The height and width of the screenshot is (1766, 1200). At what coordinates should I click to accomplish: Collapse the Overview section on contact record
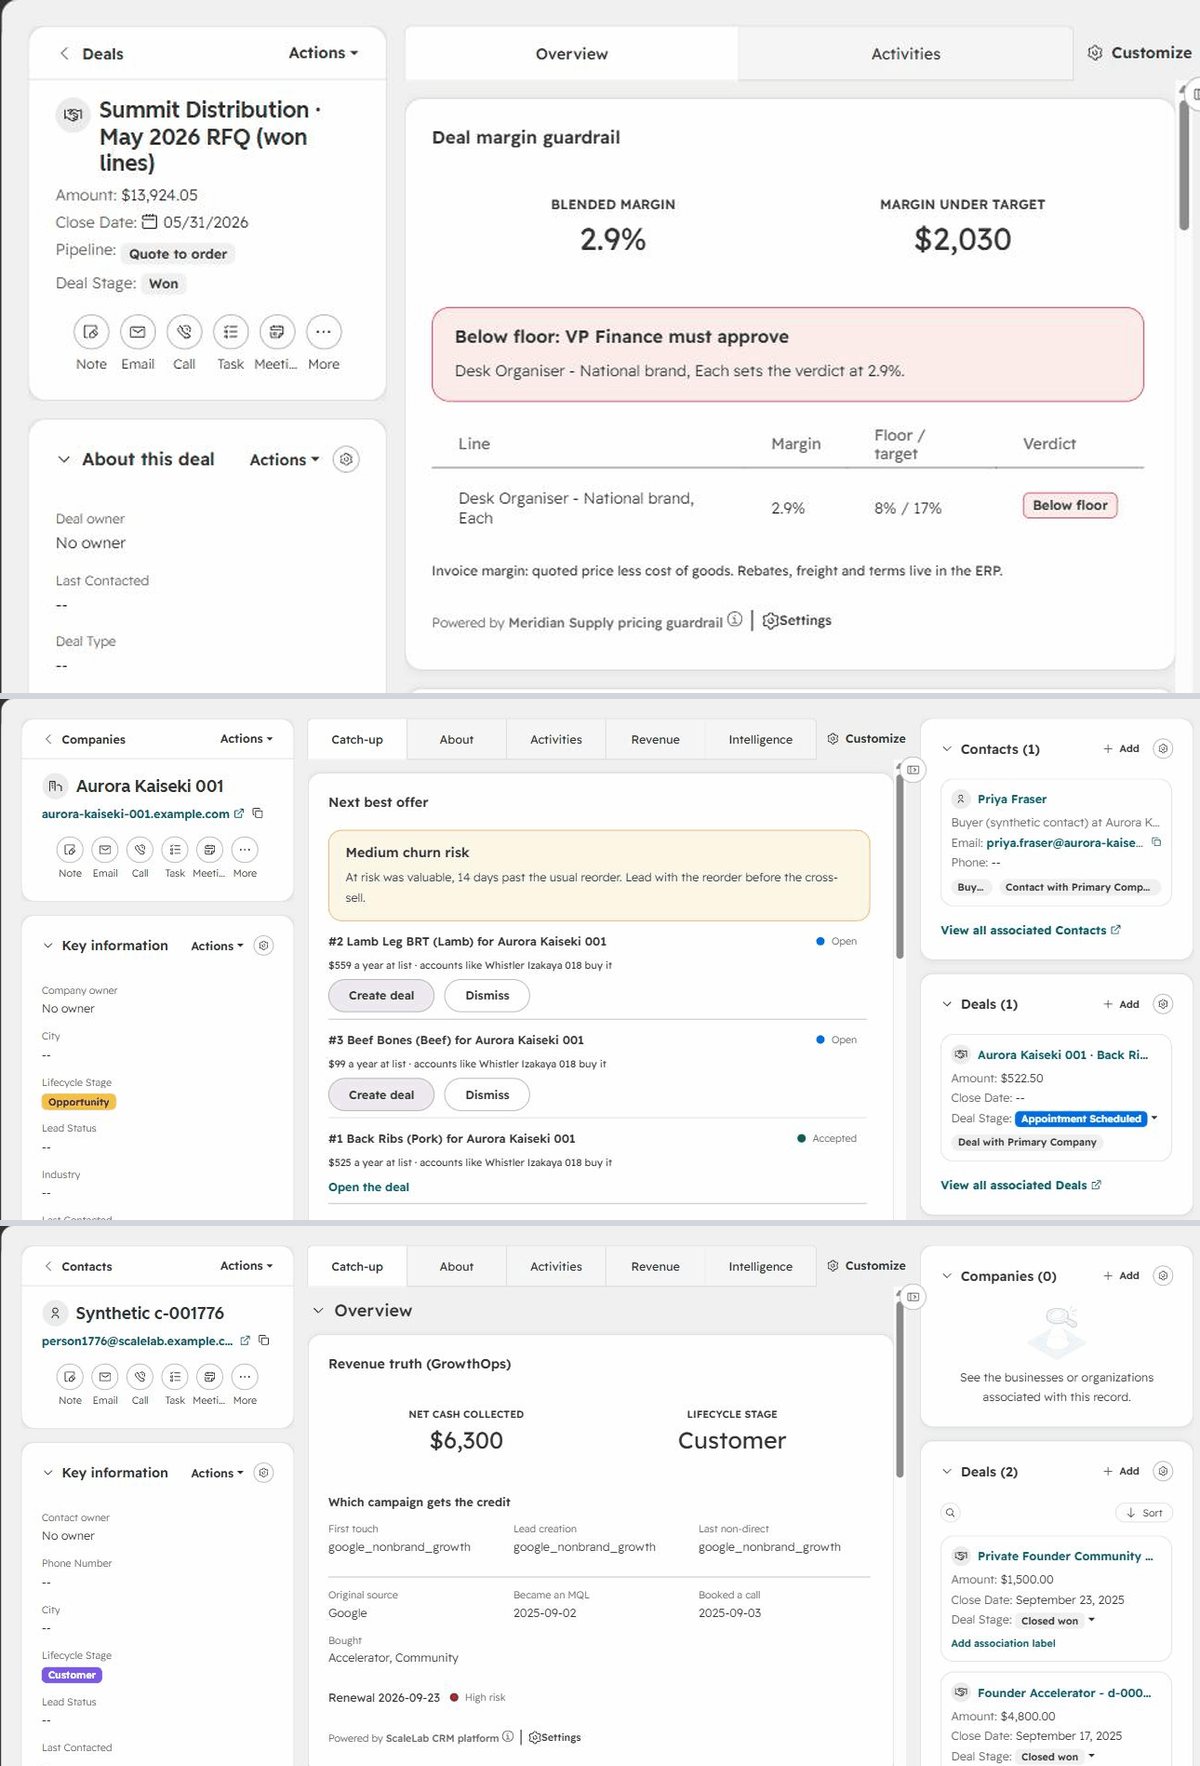pos(318,1310)
